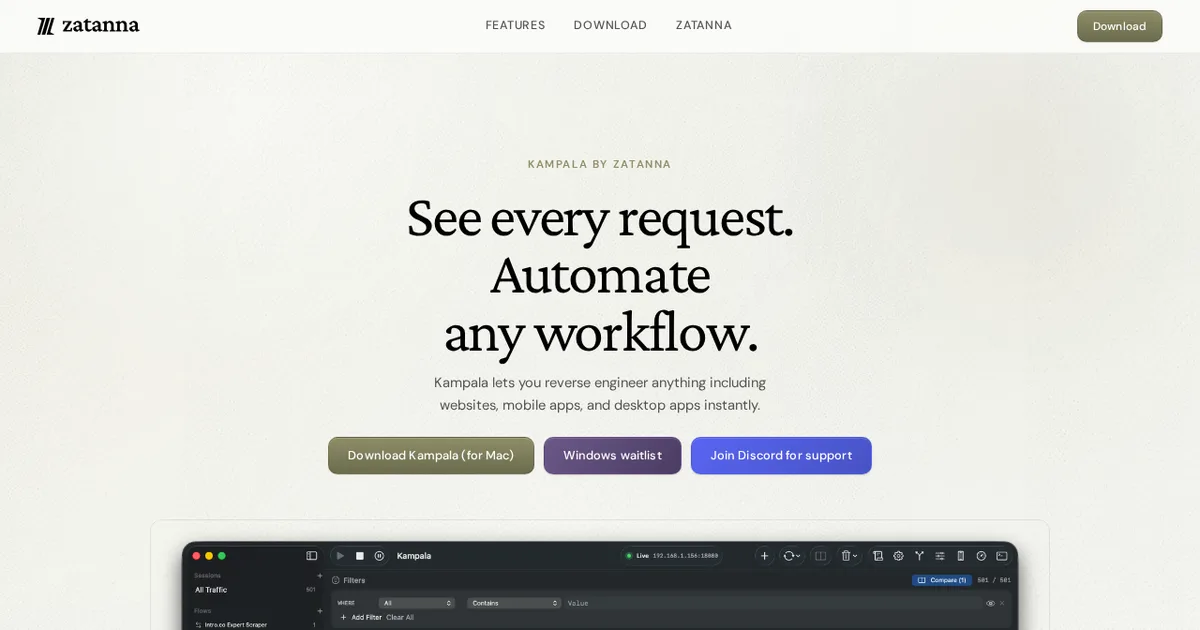Click Join Discord for support
Viewport: 1200px width, 630px height.
click(781, 455)
